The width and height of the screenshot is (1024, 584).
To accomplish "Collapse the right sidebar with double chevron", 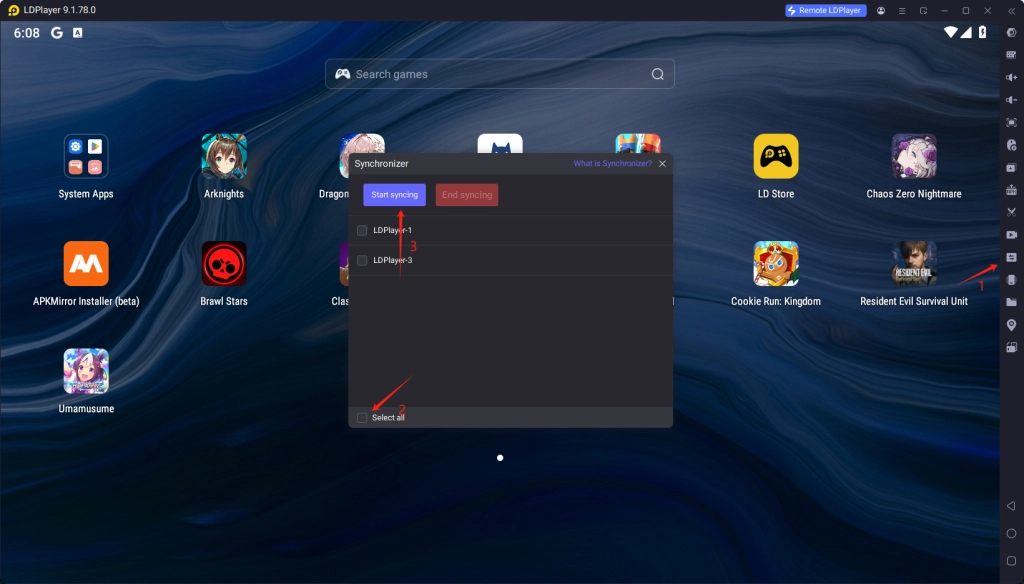I will [1011, 10].
